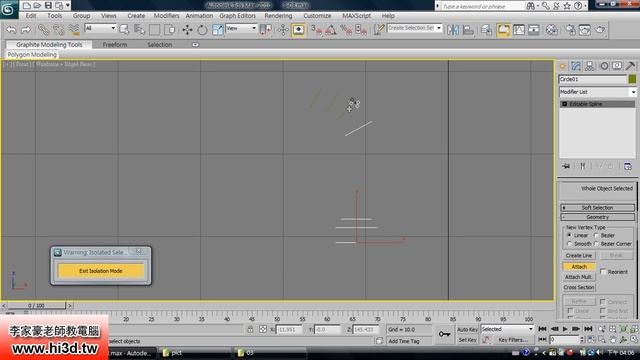
Task: Select the Smooth vertex type radio
Action: point(569,244)
